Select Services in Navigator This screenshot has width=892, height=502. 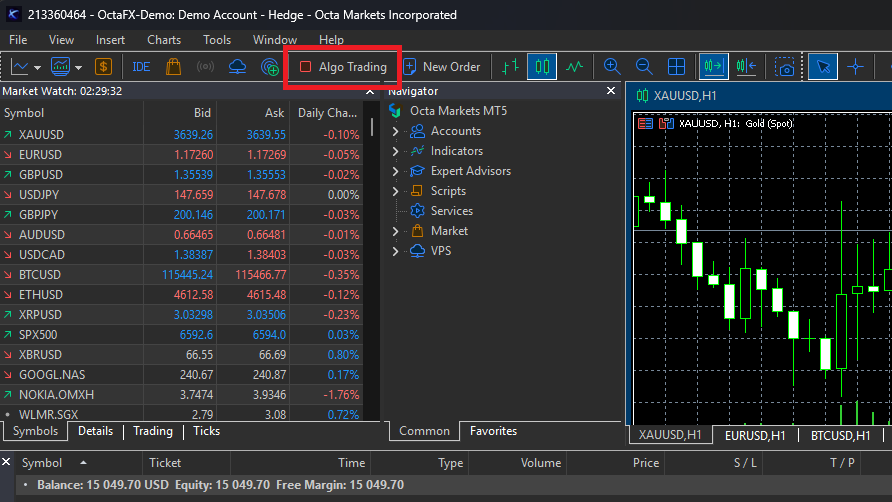(452, 211)
